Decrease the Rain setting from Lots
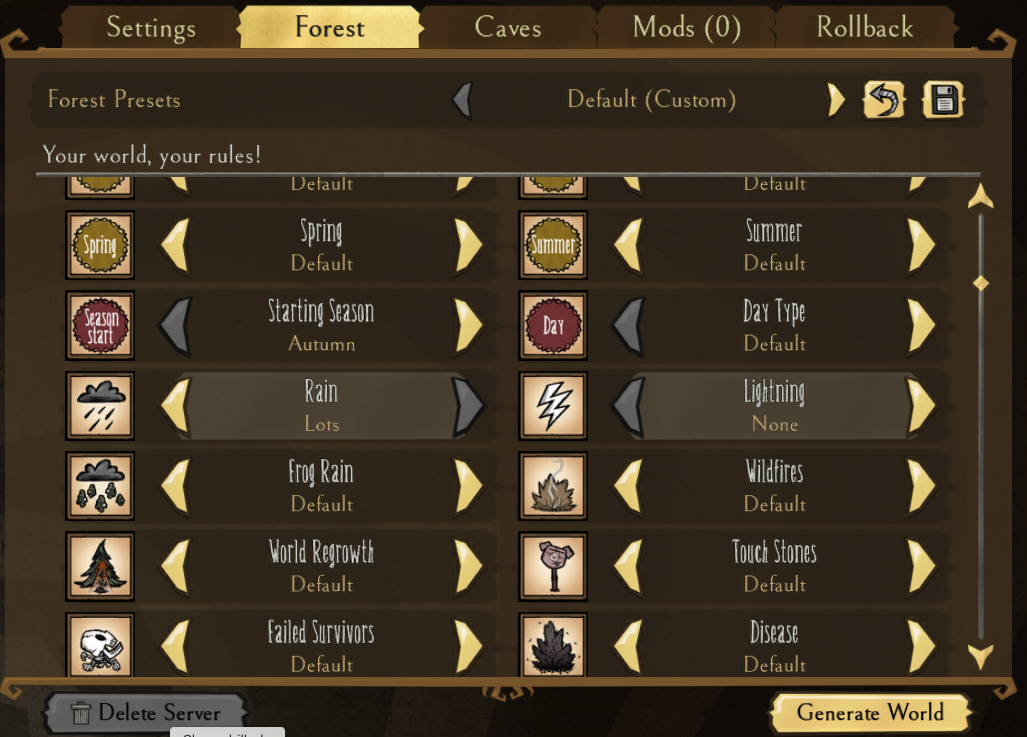 tap(176, 406)
